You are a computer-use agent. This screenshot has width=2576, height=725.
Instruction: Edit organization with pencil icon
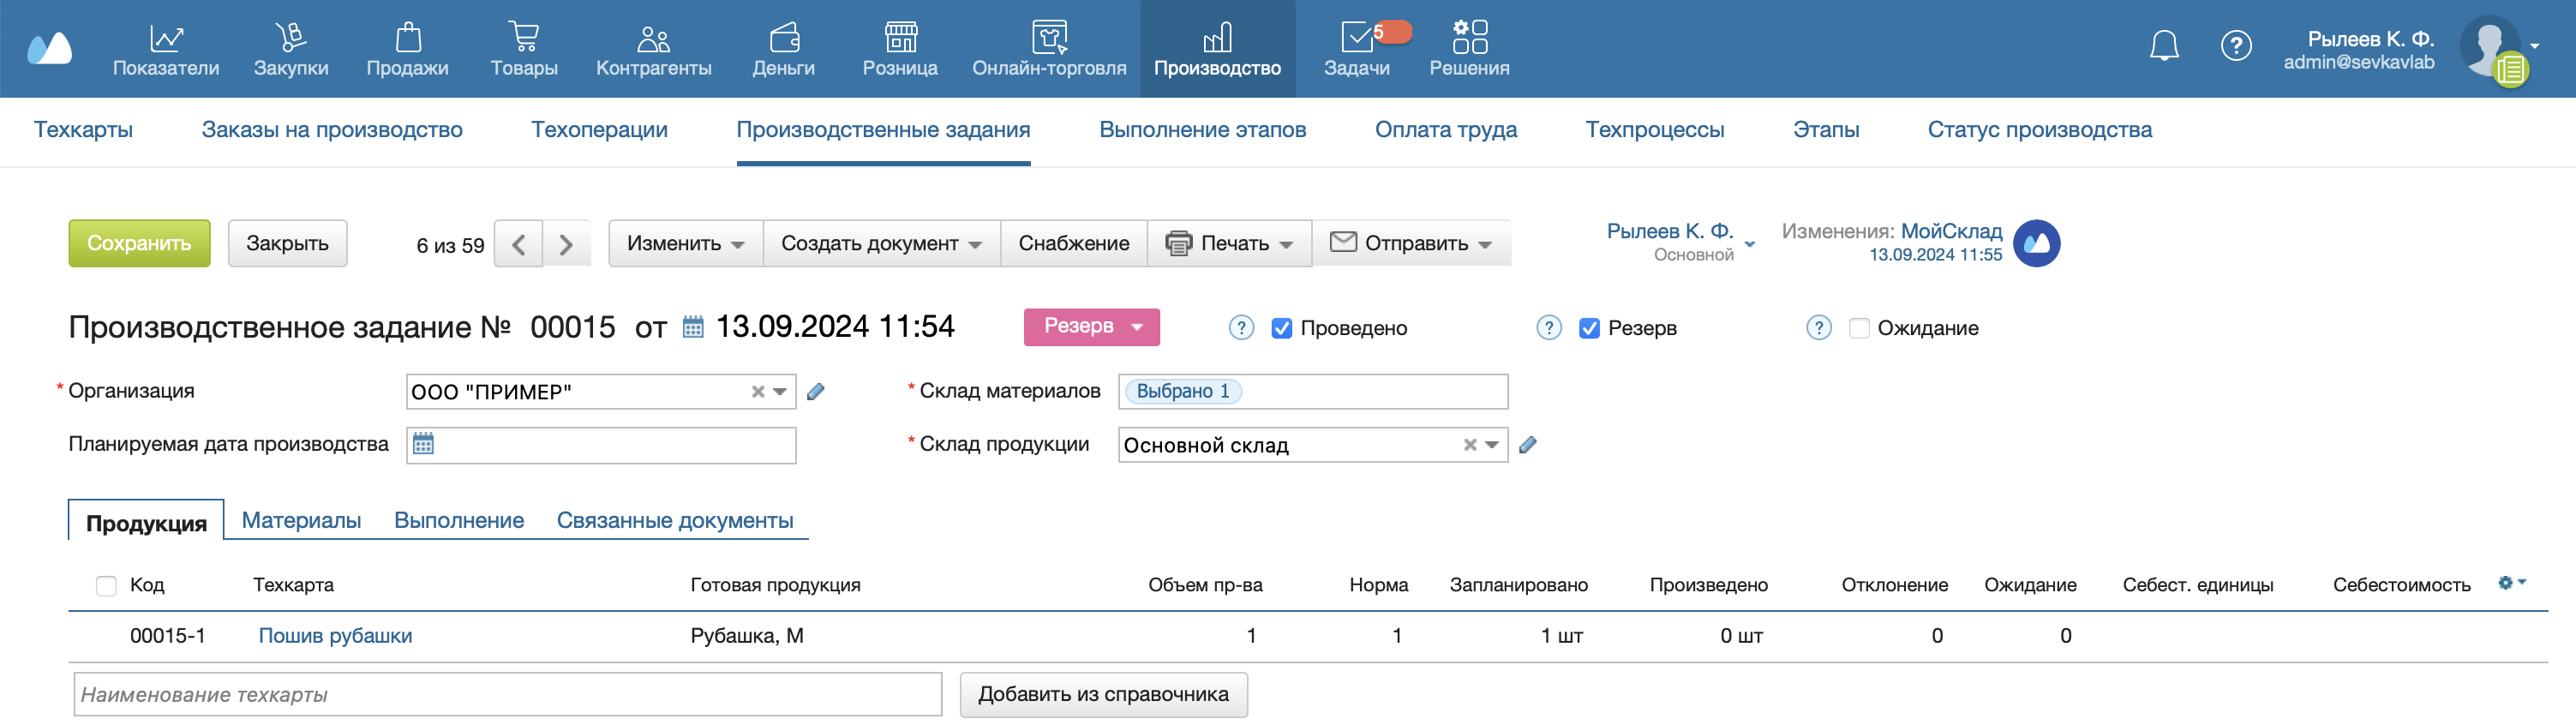coord(816,391)
